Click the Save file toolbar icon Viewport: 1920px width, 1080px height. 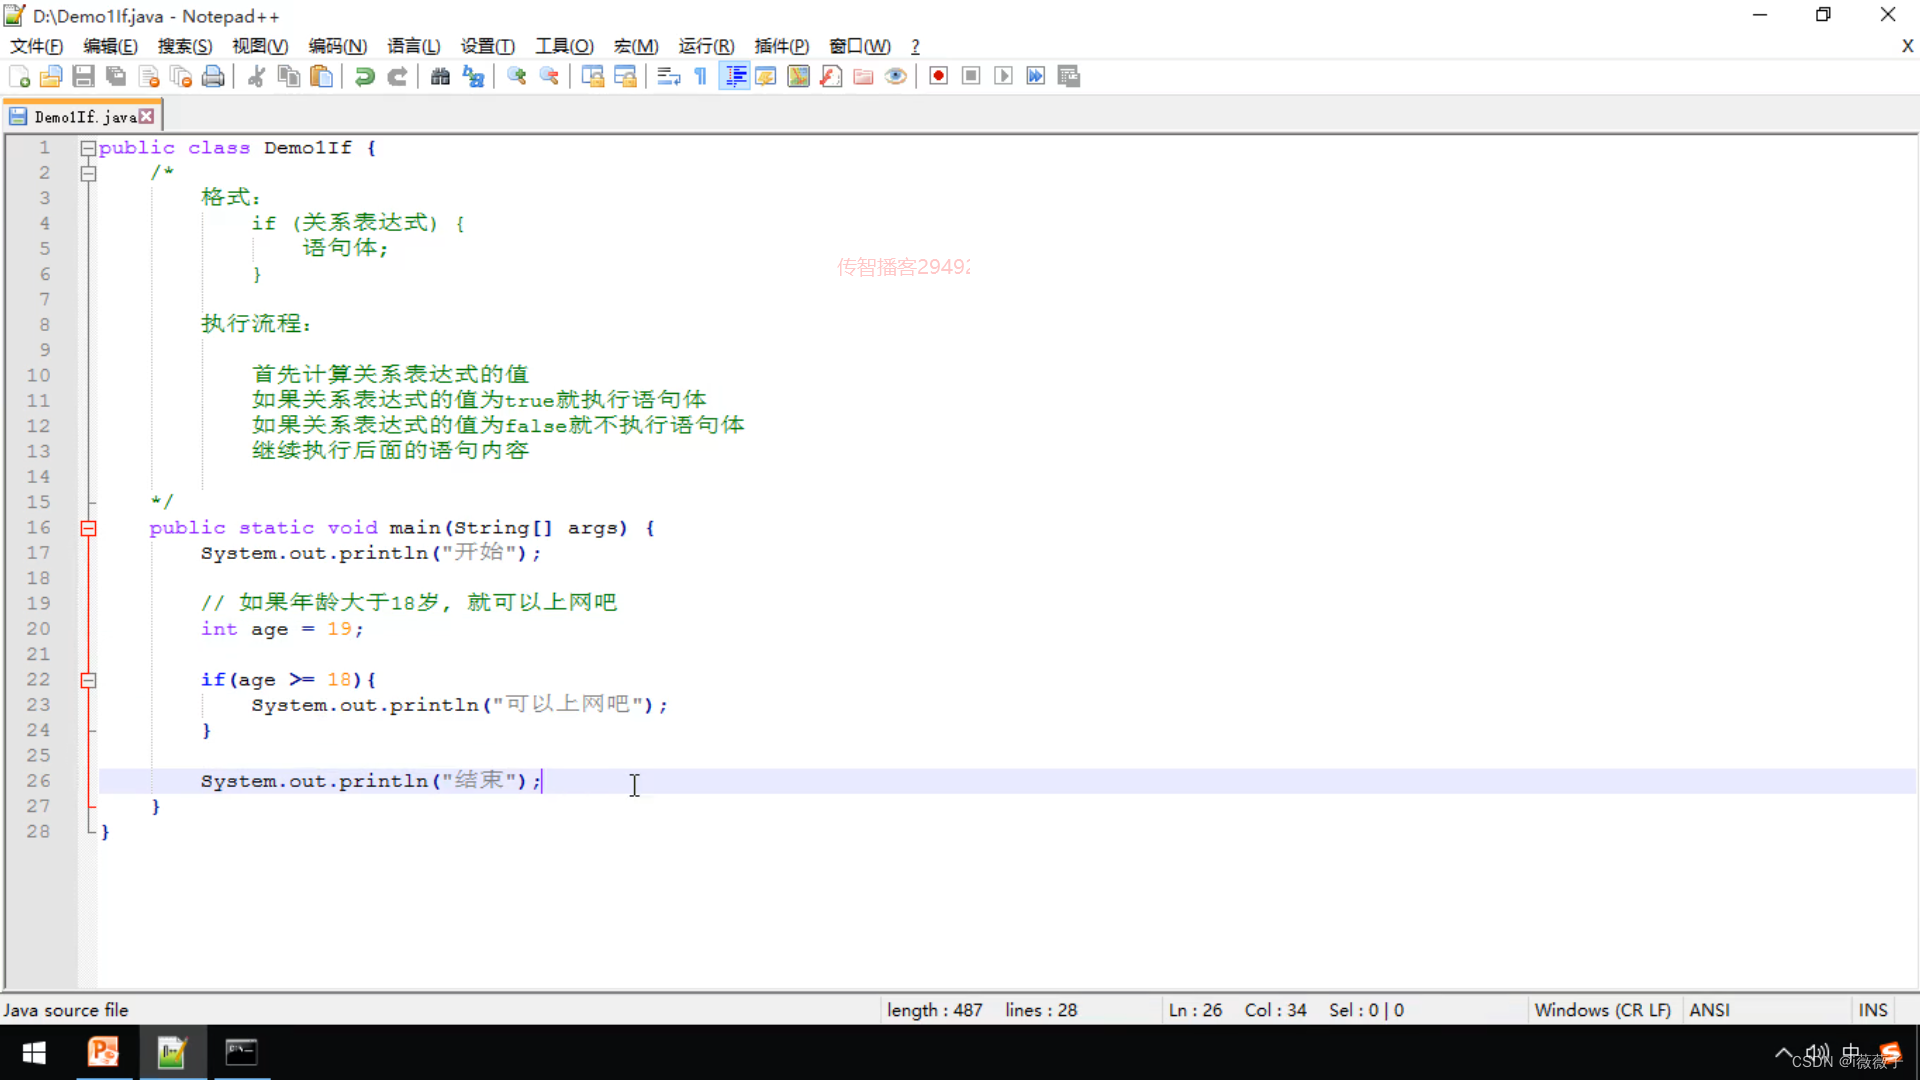84,76
